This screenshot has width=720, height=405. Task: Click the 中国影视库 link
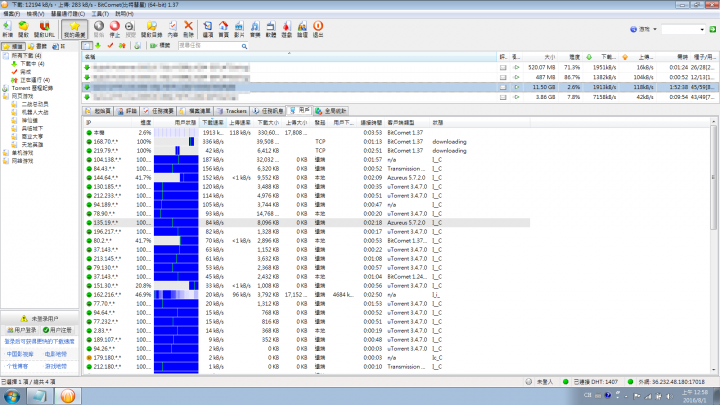(20, 353)
